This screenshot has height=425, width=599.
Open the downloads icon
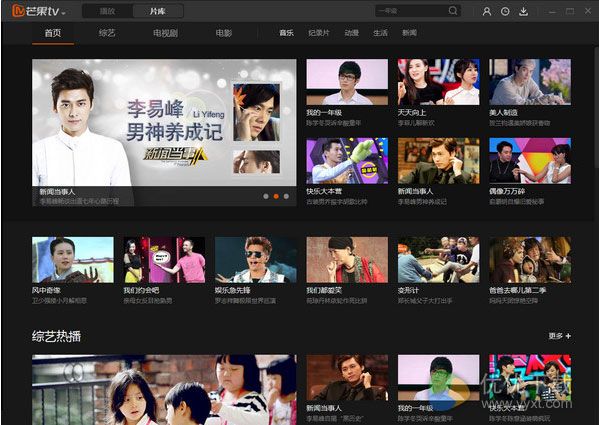coord(523,11)
